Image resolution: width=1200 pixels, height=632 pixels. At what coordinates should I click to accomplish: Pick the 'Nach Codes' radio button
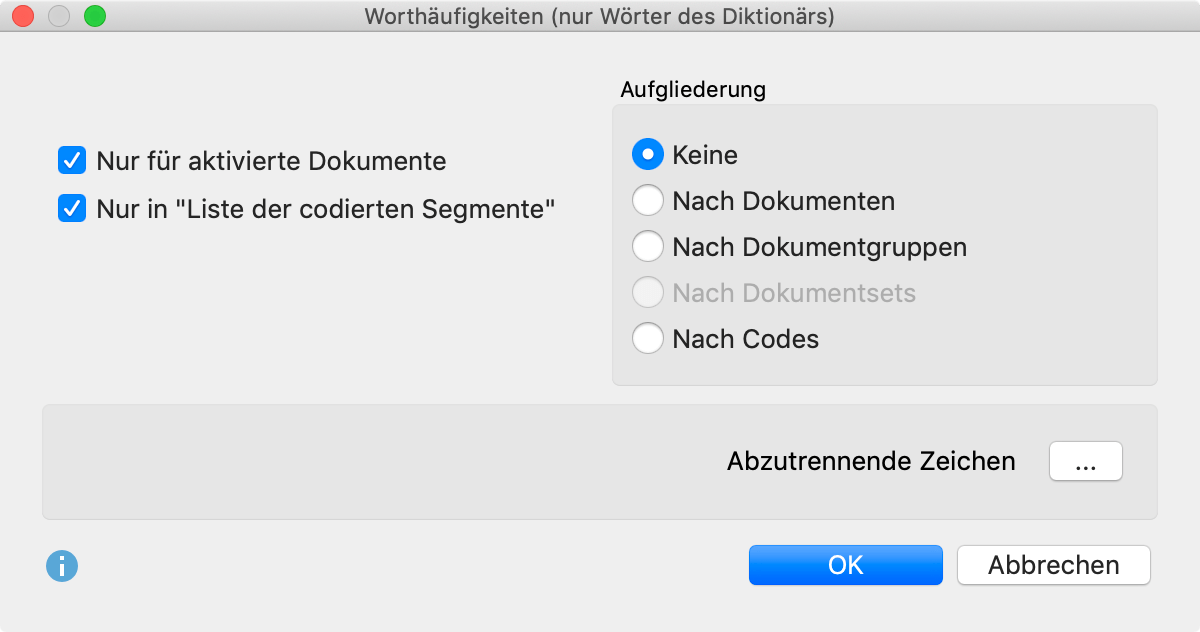click(x=648, y=339)
